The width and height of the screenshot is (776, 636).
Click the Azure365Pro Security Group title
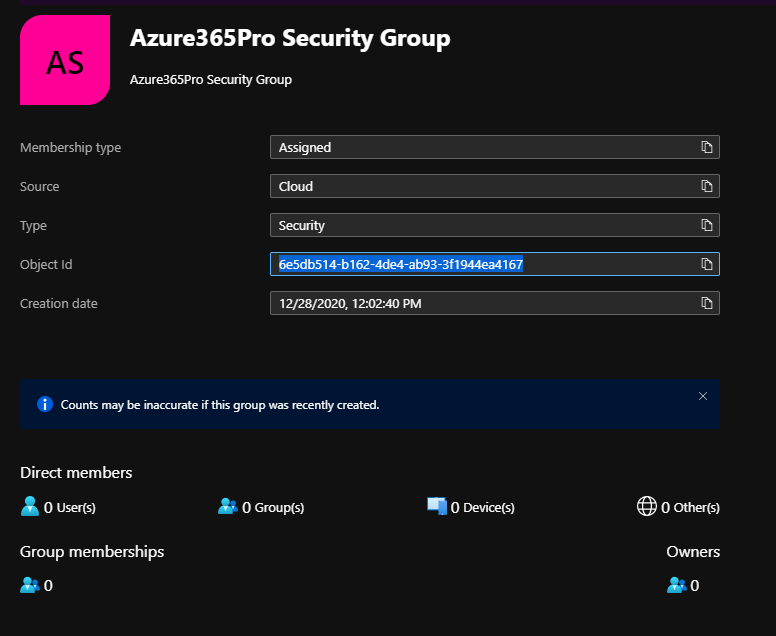tap(290, 38)
